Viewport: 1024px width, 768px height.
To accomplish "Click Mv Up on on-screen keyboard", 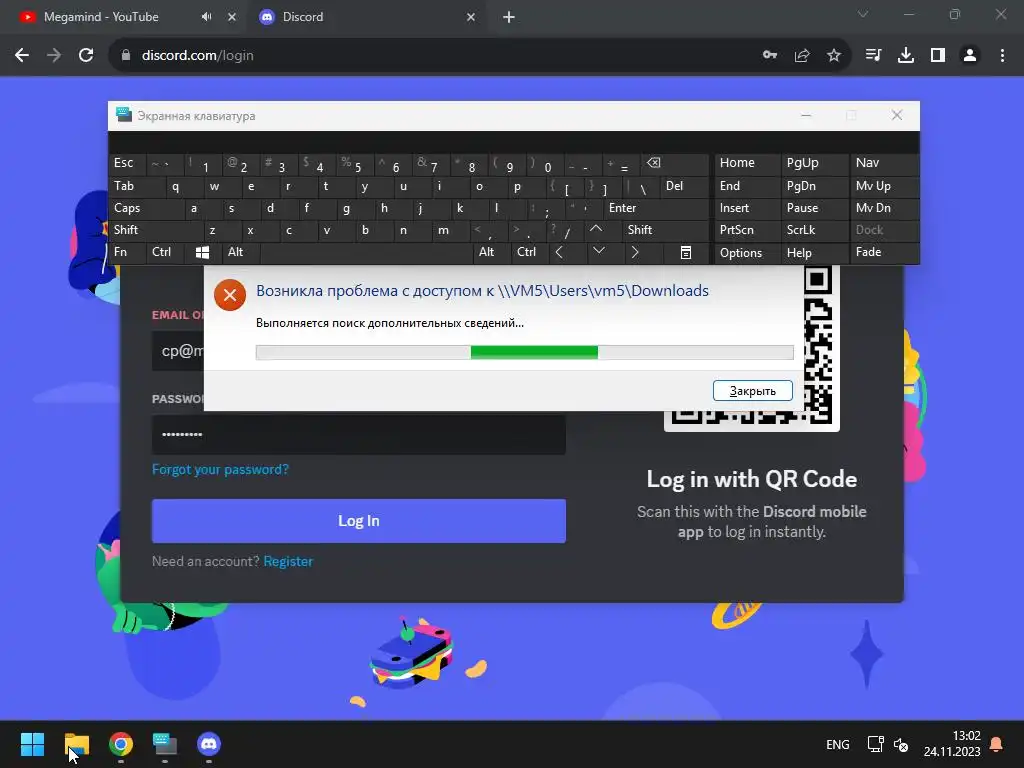I will [884, 186].
